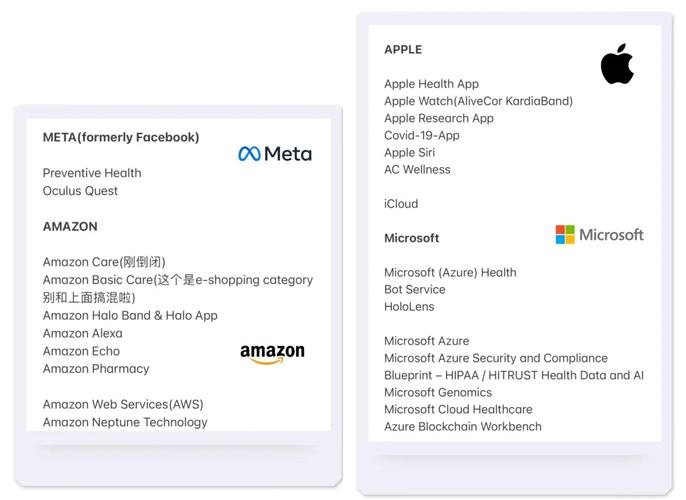
Task: Click Amazon Web Services(AWS) text
Action: (123, 405)
